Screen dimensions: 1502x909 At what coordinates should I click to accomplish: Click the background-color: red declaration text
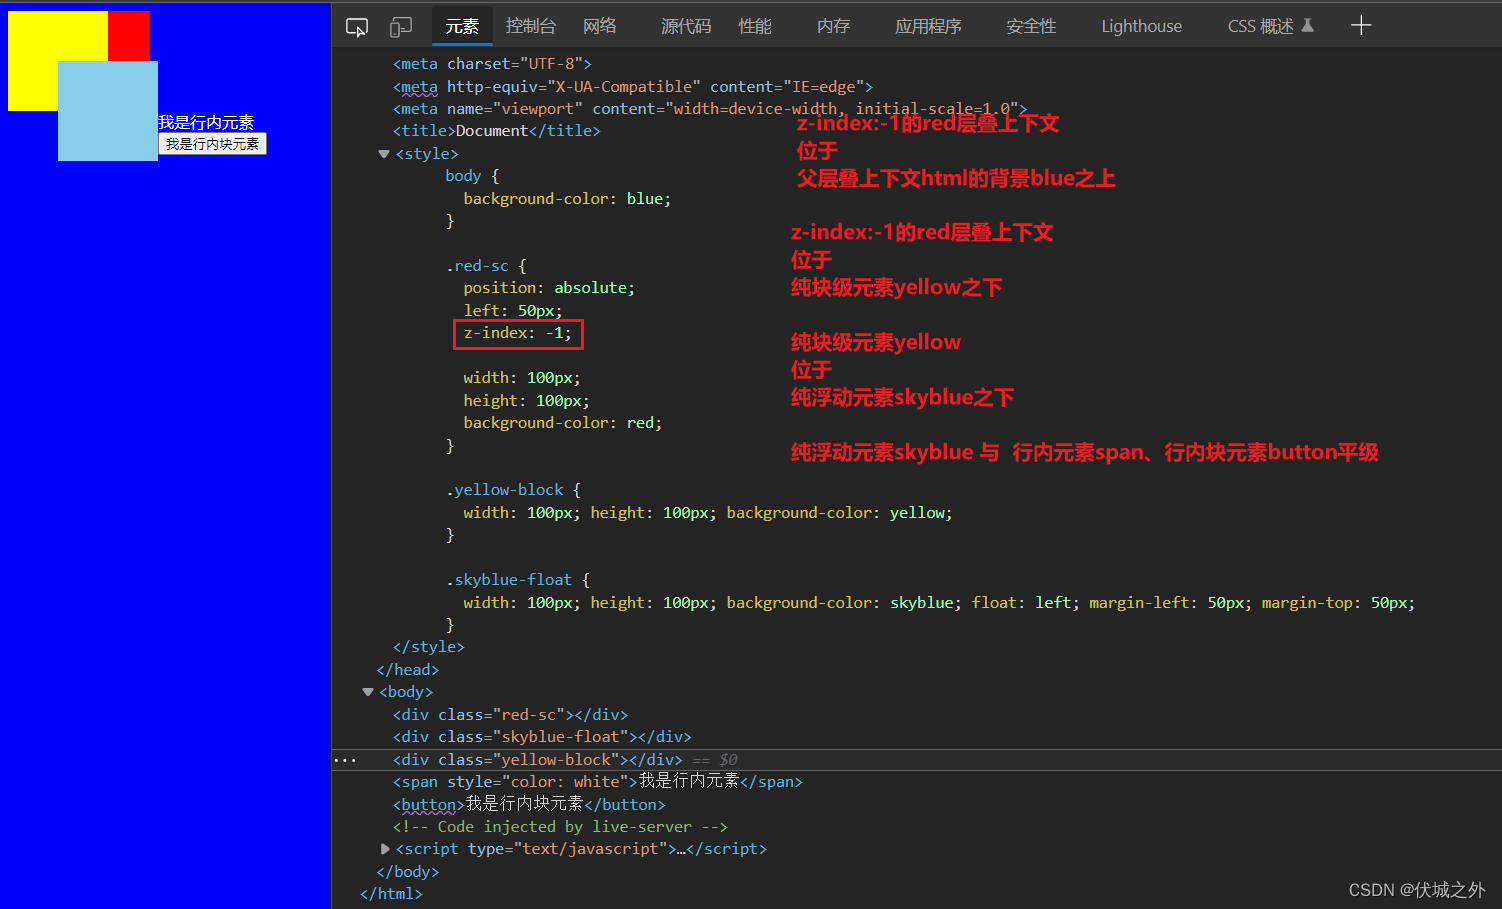tap(563, 423)
